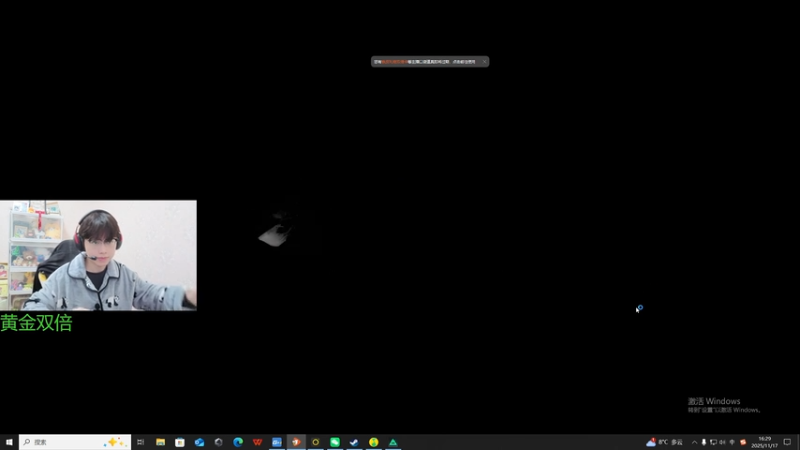Click the taskbar search box
Screen dimensions: 800x450
pos(75,442)
